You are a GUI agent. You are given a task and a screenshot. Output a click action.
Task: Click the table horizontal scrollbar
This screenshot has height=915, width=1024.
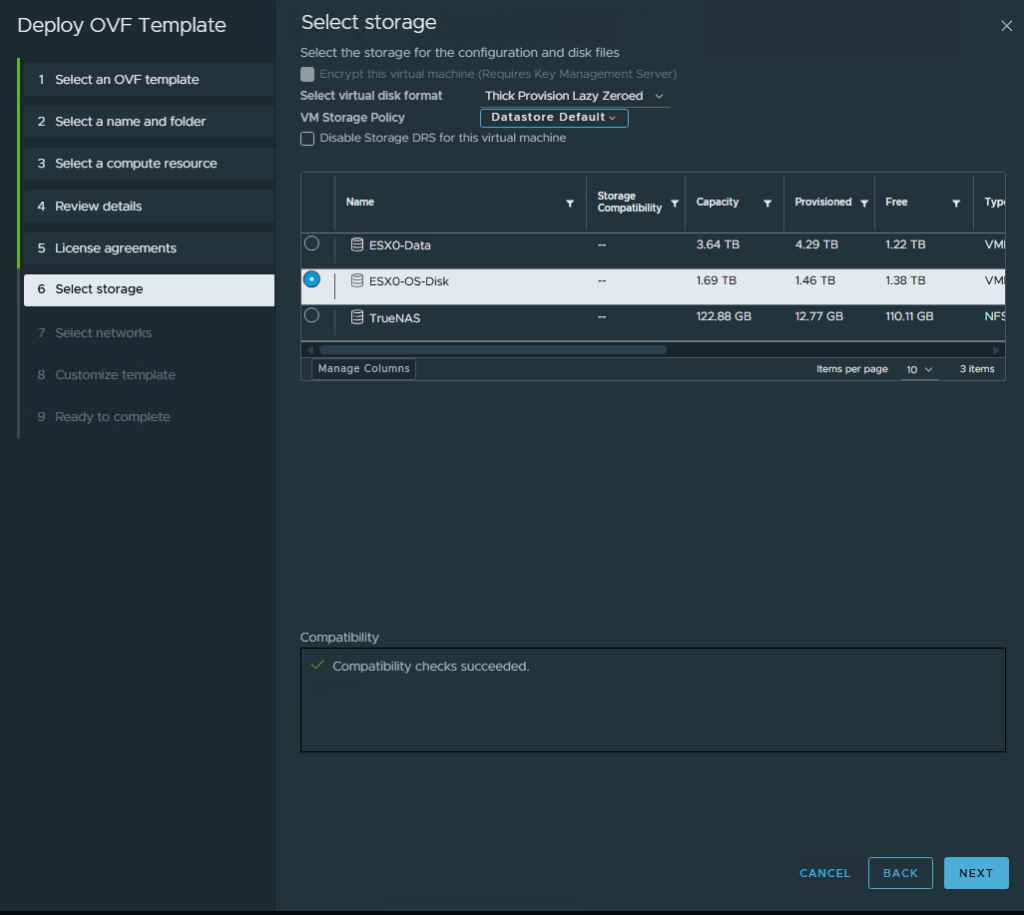pos(492,350)
